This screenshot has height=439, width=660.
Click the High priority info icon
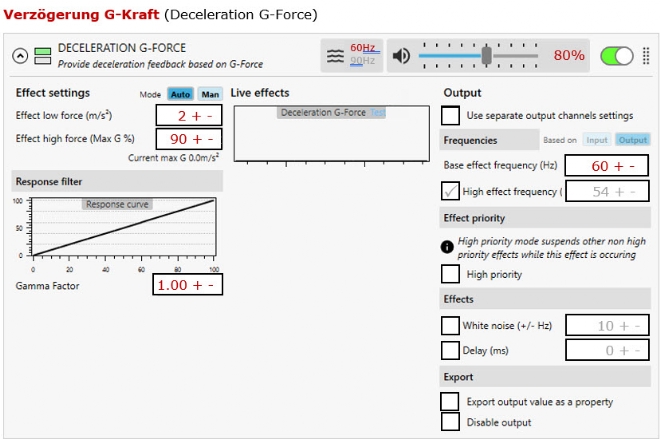(x=448, y=245)
